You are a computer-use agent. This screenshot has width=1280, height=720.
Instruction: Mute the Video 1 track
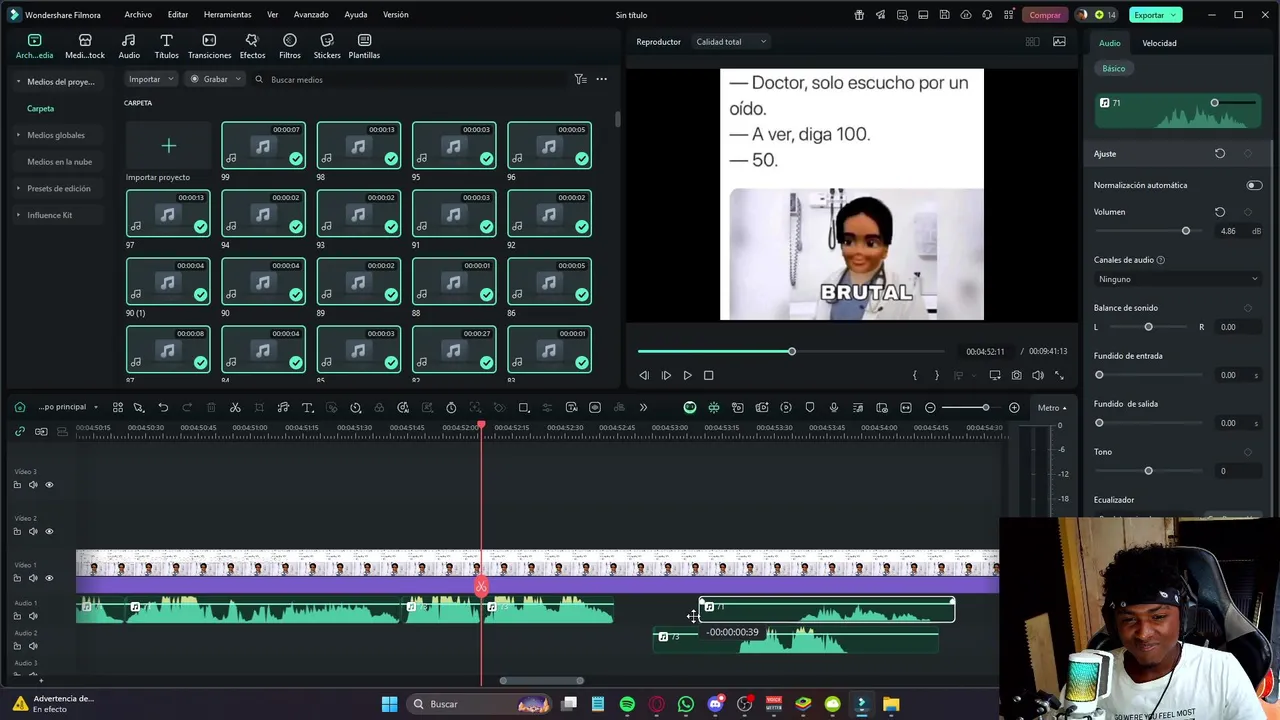point(33,578)
